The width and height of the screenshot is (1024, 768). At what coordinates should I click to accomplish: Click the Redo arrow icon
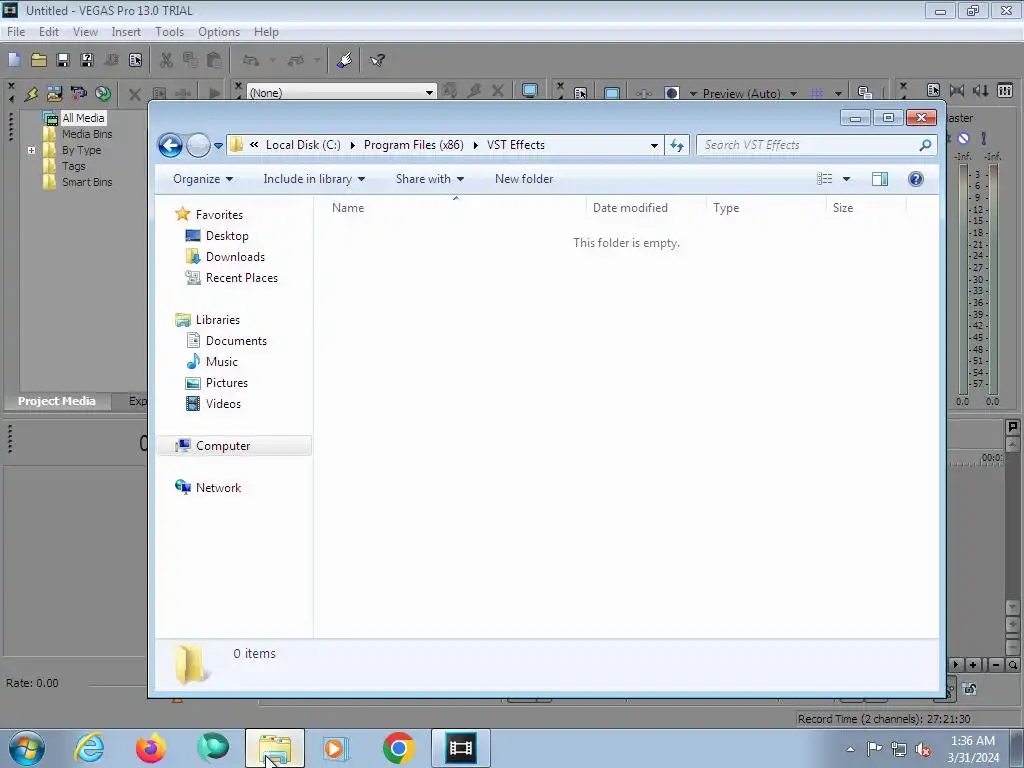coord(296,60)
